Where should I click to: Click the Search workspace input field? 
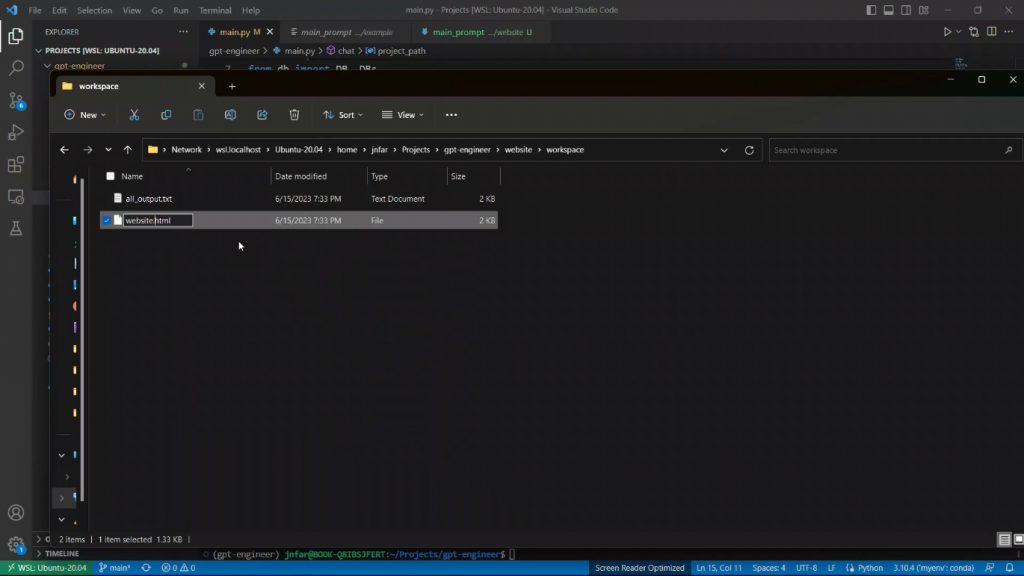(885, 150)
